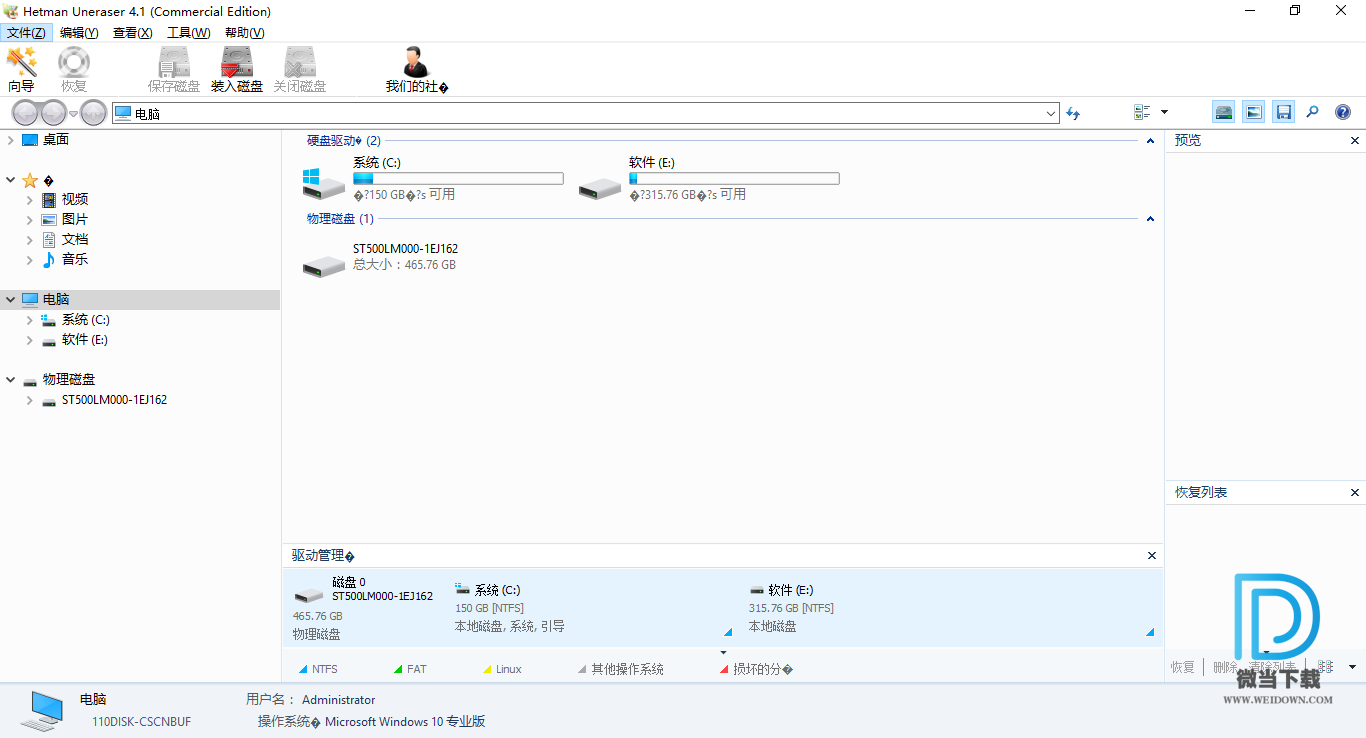Open the 文件 menu

pyautogui.click(x=26, y=33)
